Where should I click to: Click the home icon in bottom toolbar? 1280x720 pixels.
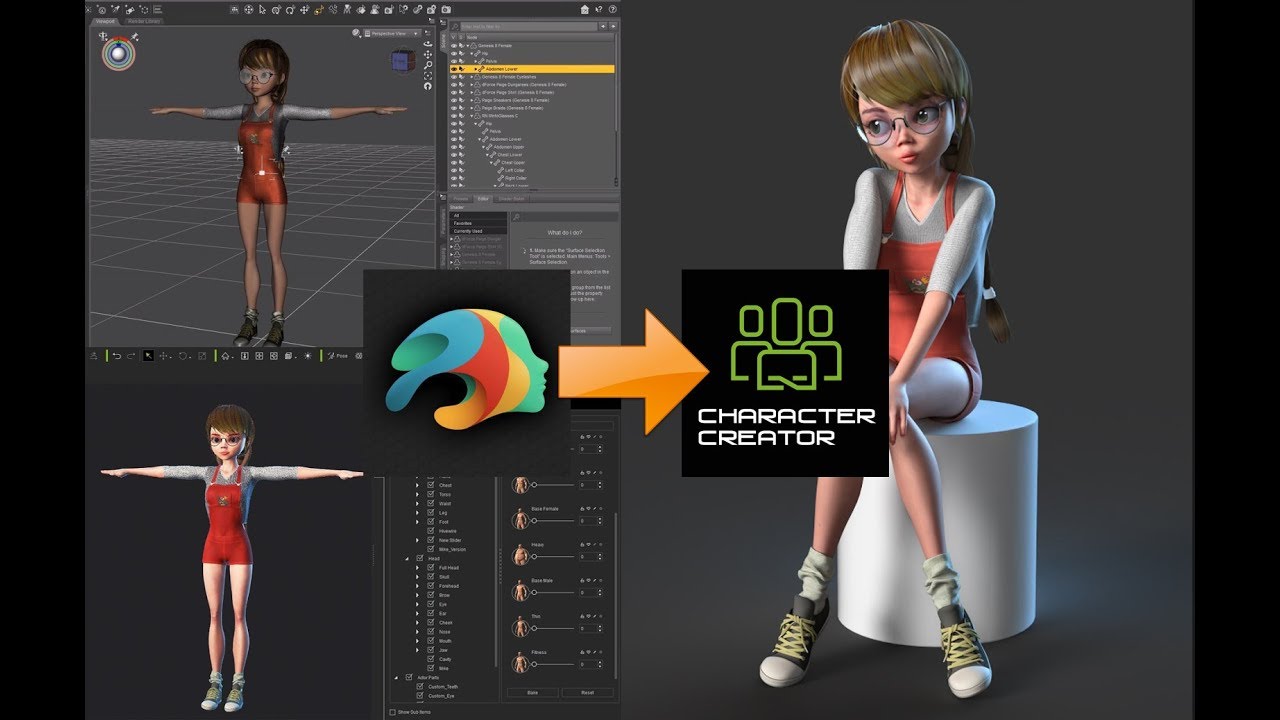pos(225,356)
